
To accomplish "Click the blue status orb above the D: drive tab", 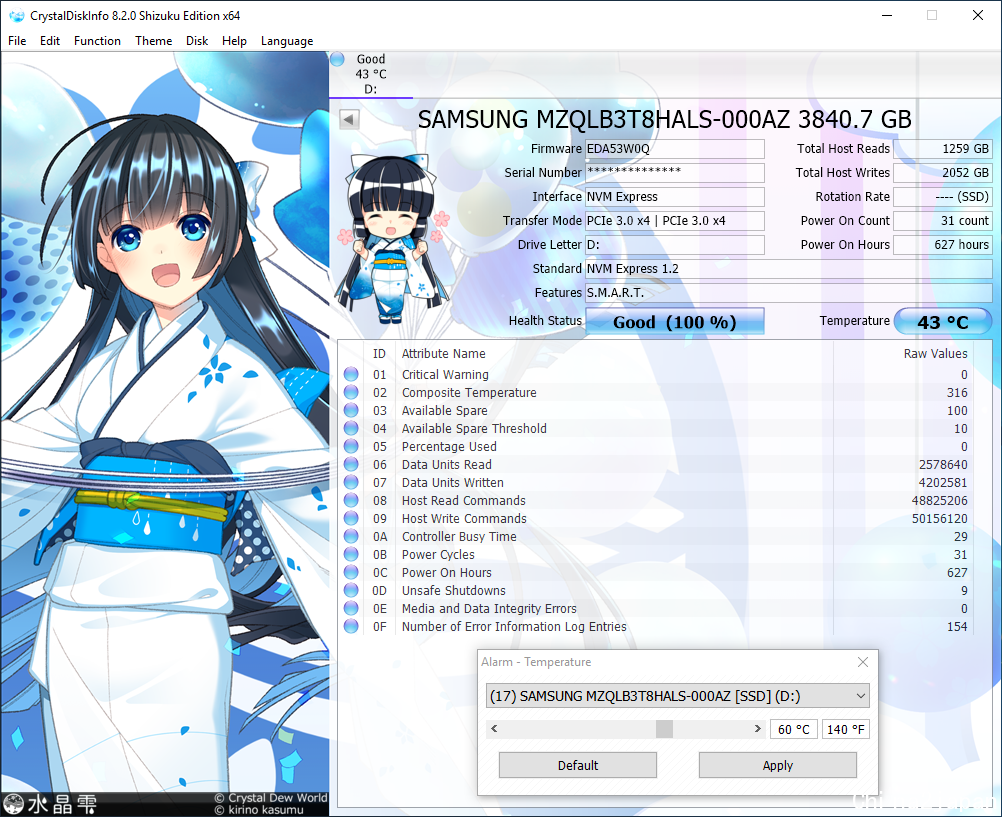I will (x=337, y=59).
